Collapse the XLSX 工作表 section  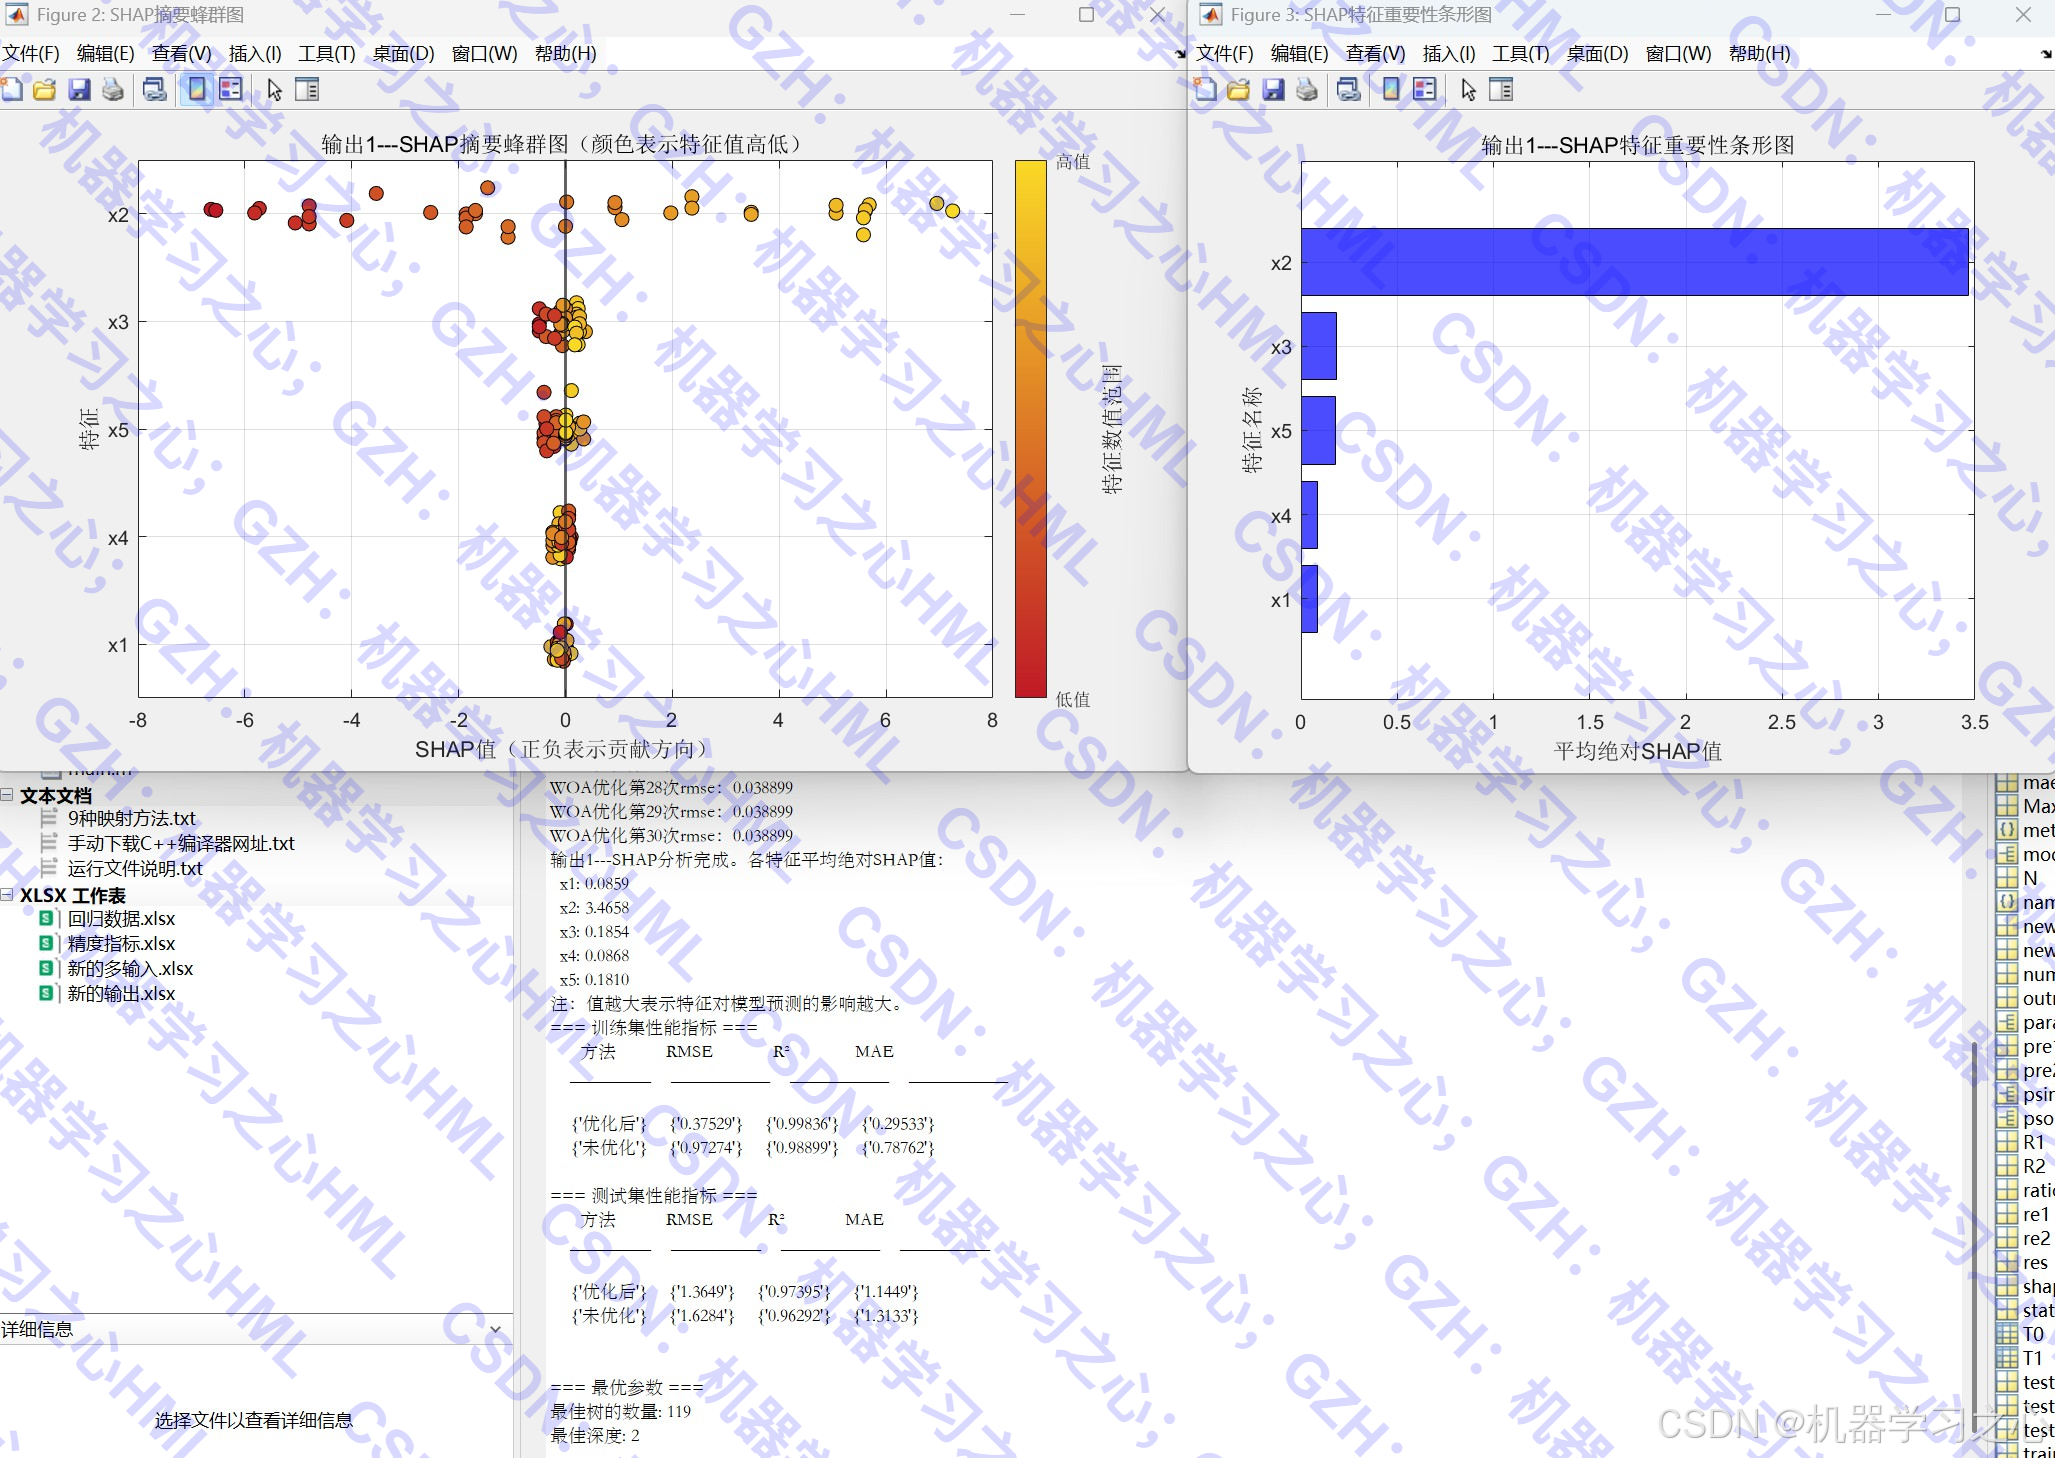click(8, 895)
